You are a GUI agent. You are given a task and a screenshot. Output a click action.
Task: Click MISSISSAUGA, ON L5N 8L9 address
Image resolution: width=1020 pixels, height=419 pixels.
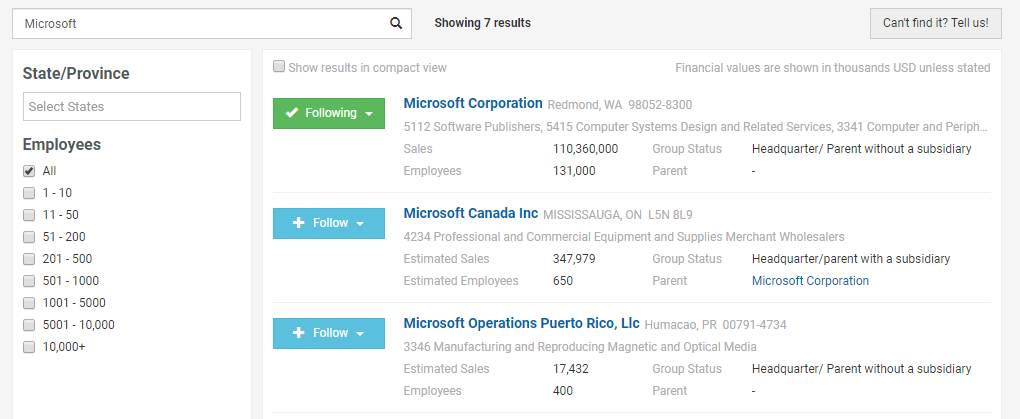click(618, 215)
